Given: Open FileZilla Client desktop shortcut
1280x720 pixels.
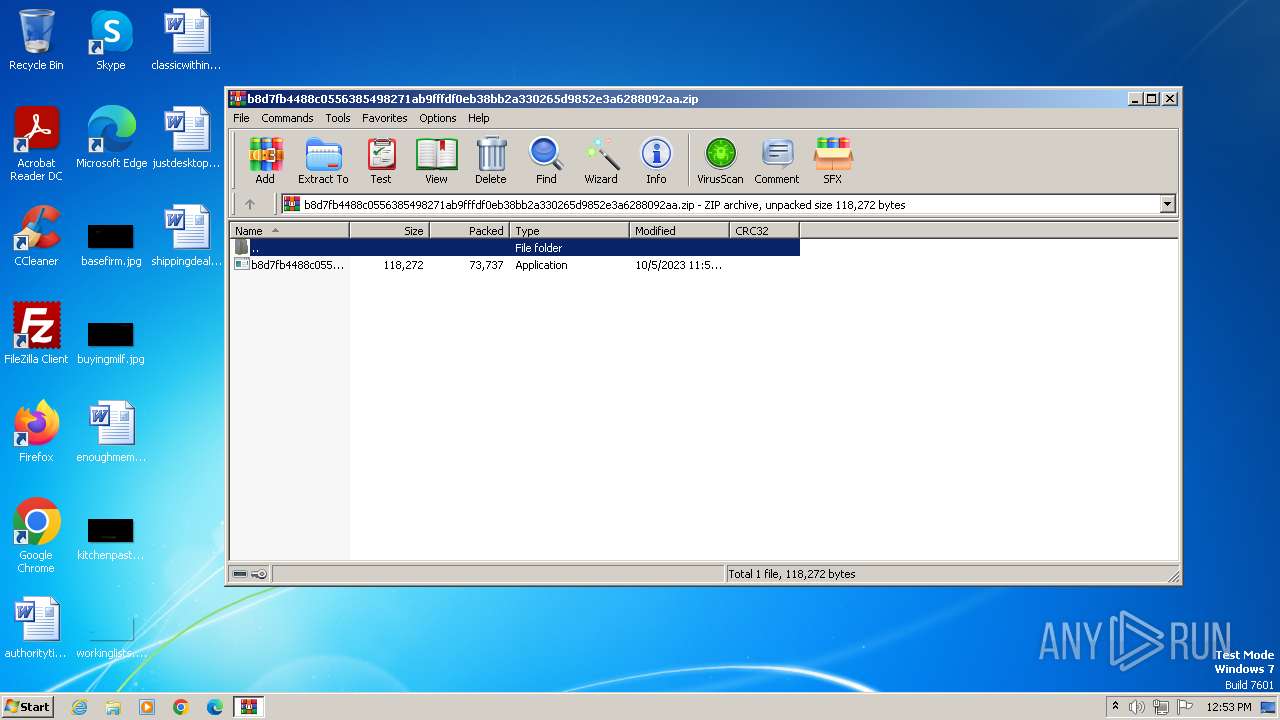Looking at the screenshot, I should coord(36,335).
